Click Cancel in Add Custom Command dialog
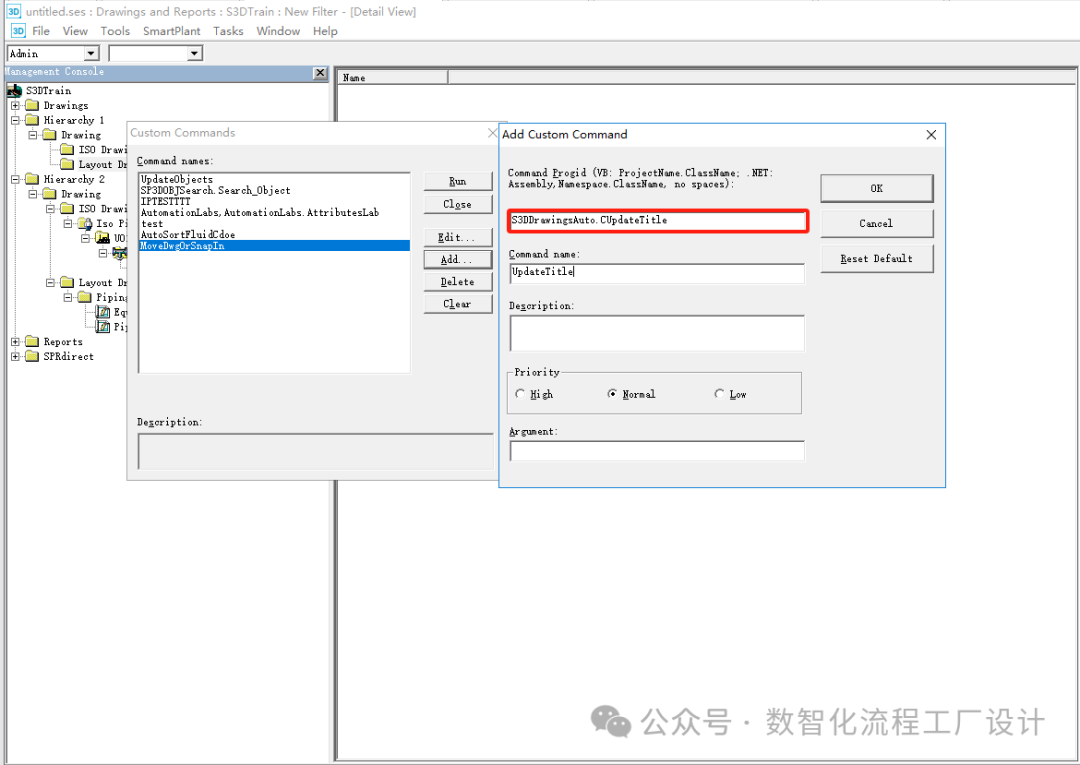Image resolution: width=1080 pixels, height=765 pixels. [x=876, y=223]
